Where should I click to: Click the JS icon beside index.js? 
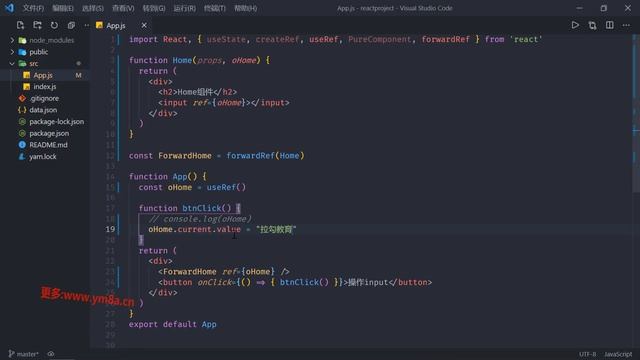(x=27, y=87)
